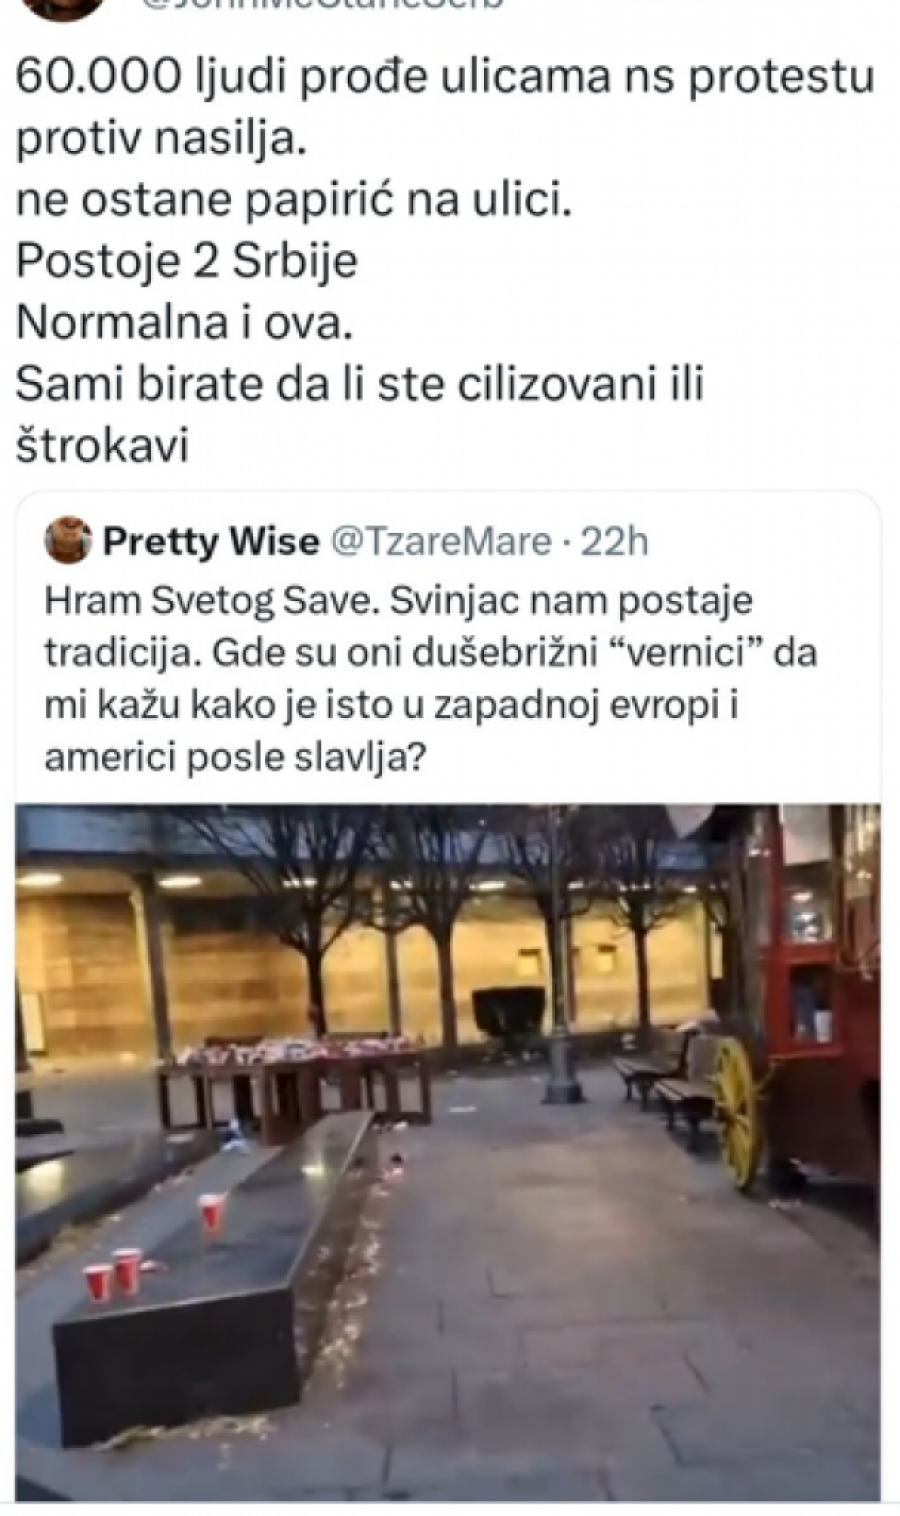Click the author's partially visible handle at top

310,5
